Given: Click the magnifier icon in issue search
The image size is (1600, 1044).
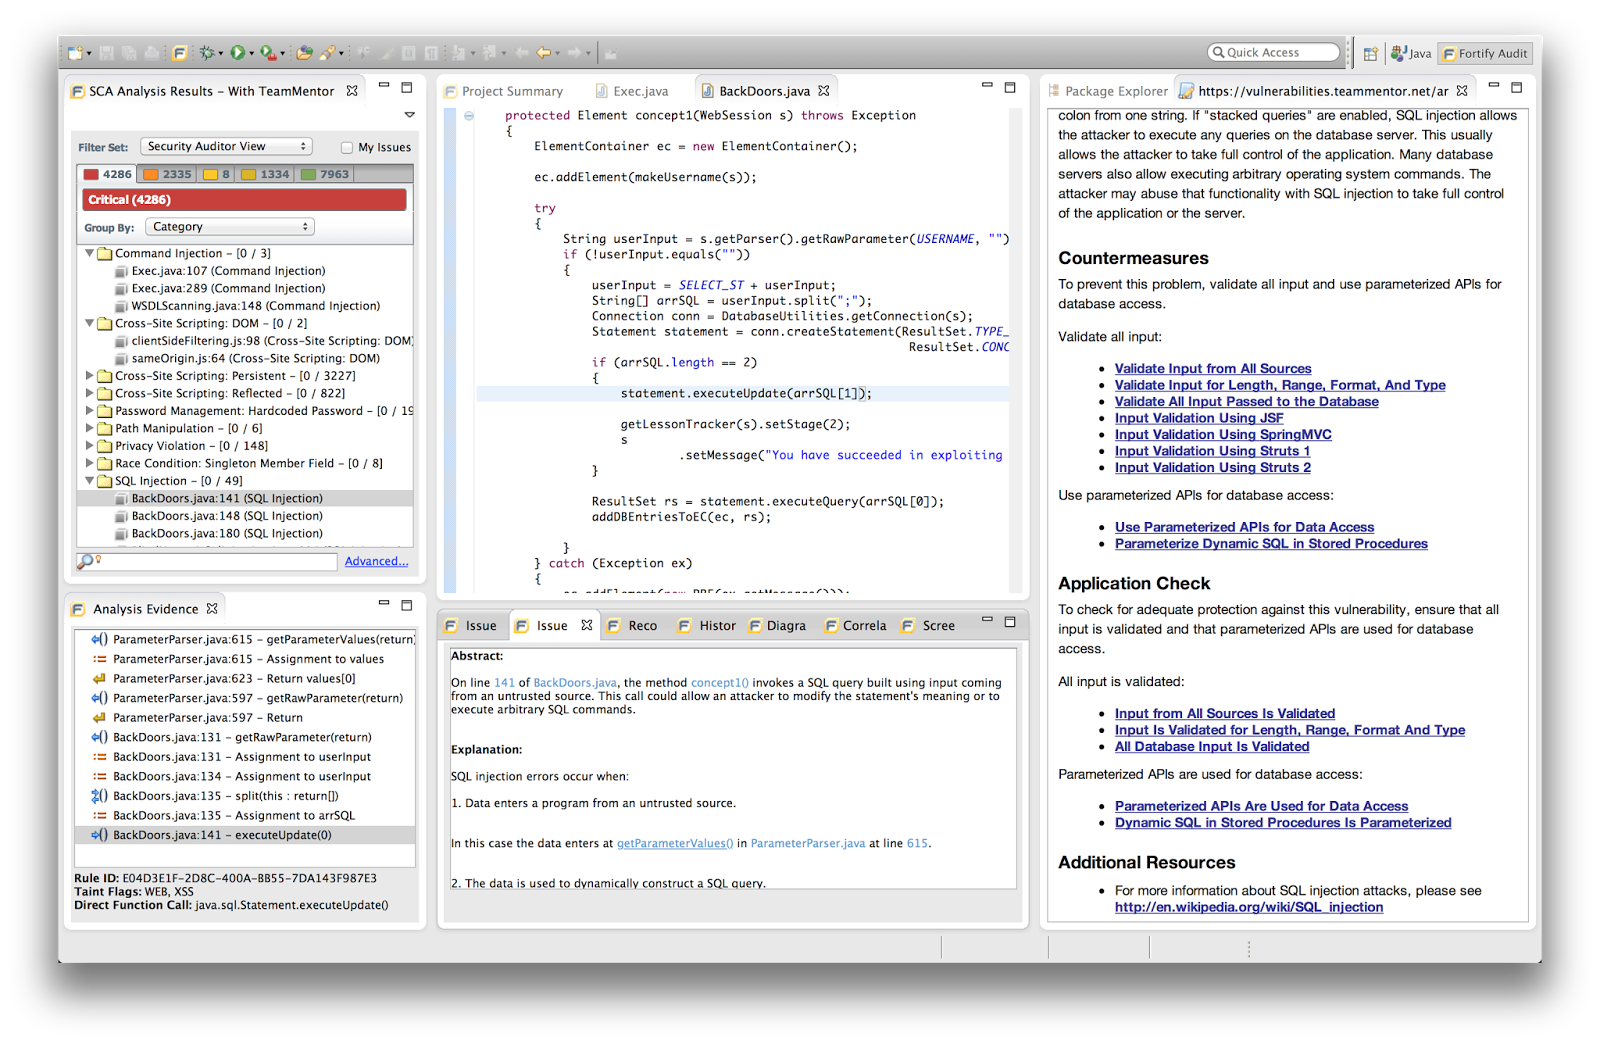Looking at the screenshot, I should click(x=86, y=561).
